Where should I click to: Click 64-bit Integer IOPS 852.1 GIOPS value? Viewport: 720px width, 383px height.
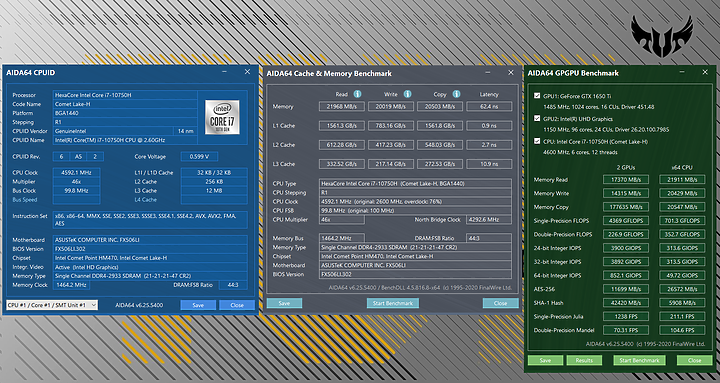coord(625,276)
